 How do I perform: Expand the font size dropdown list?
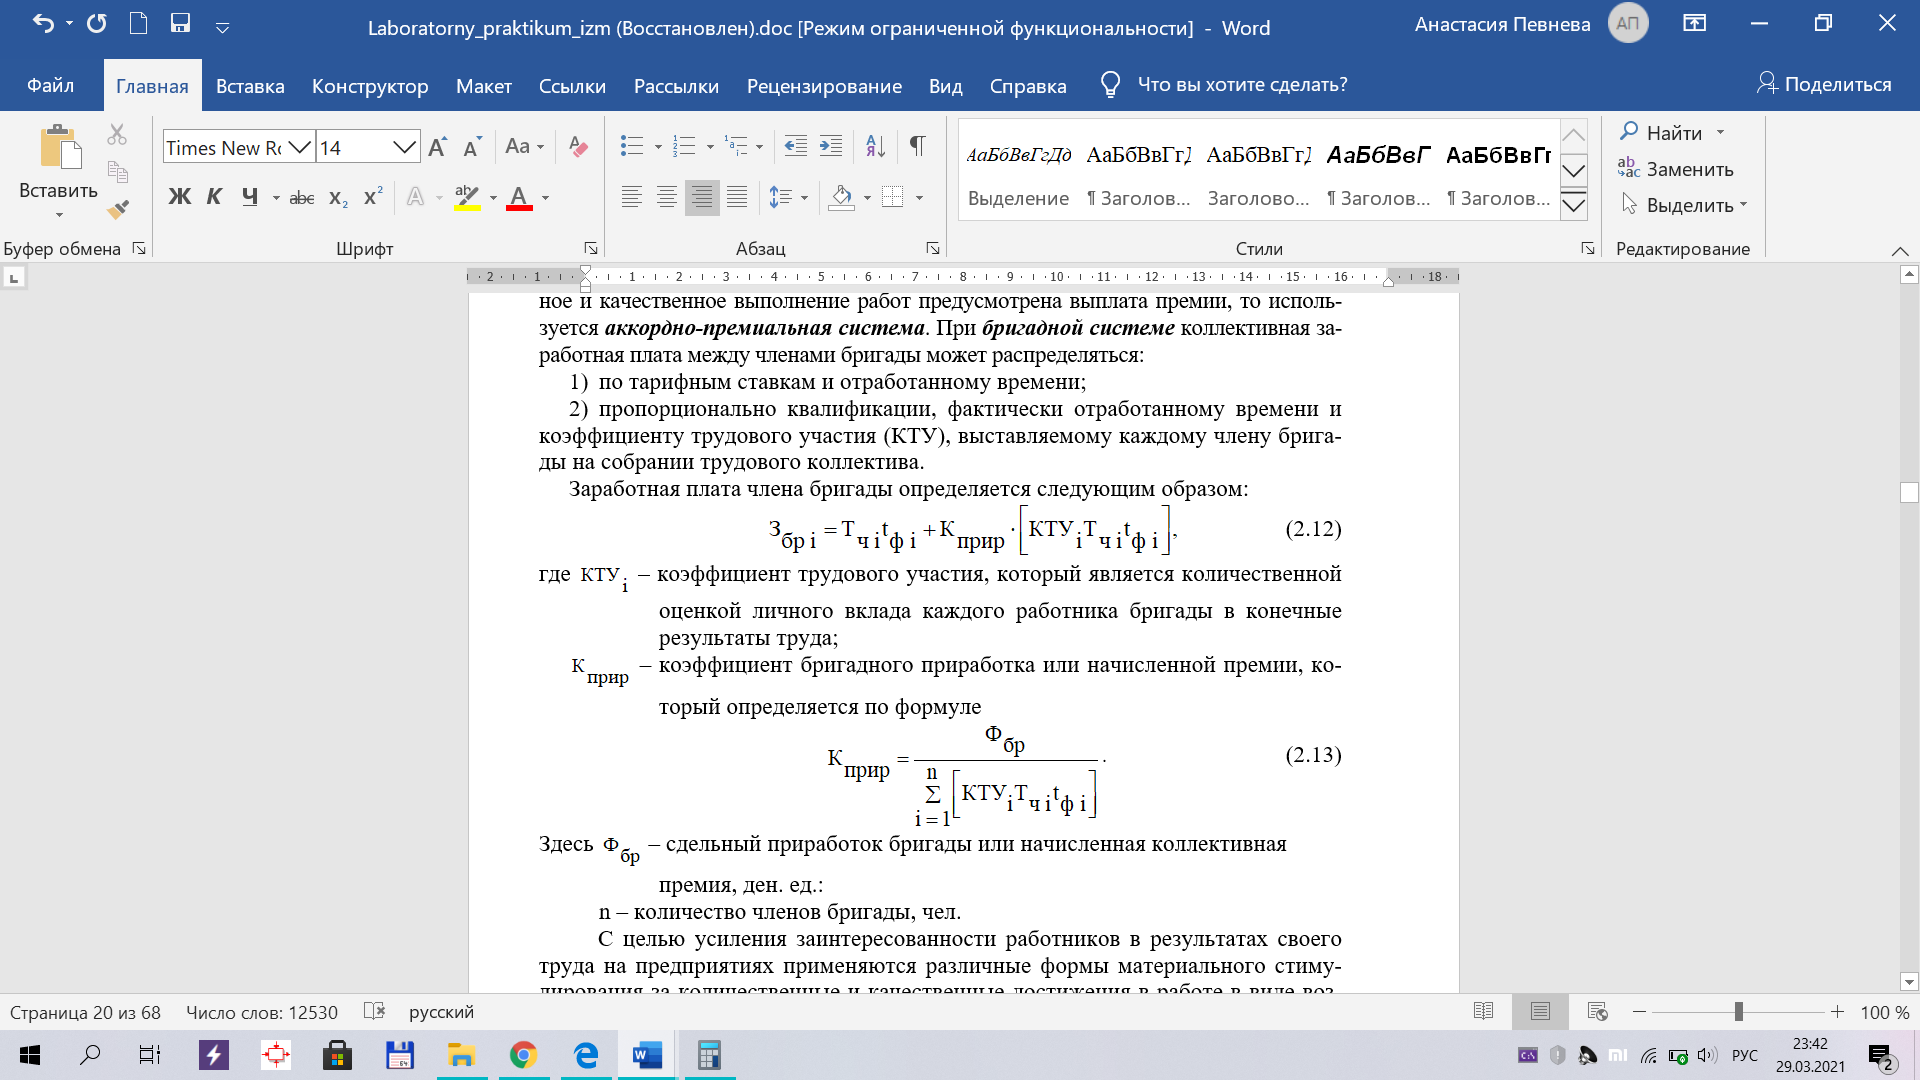[x=404, y=148]
